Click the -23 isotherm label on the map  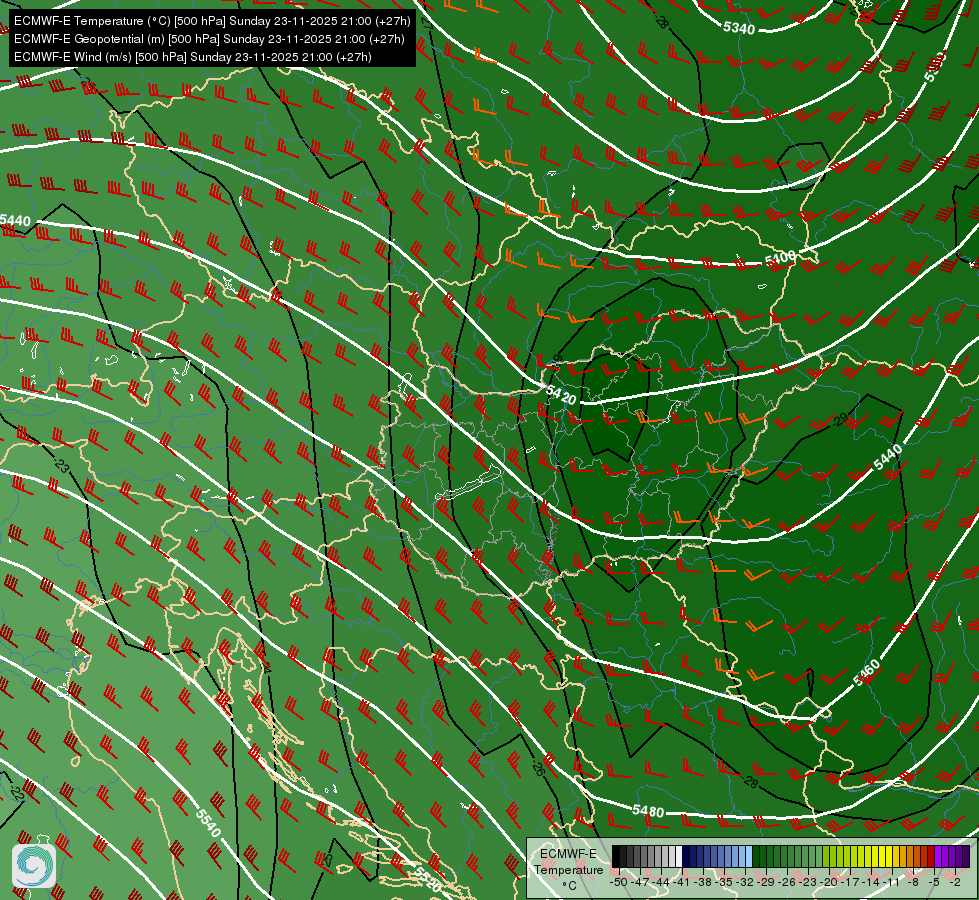point(62,465)
